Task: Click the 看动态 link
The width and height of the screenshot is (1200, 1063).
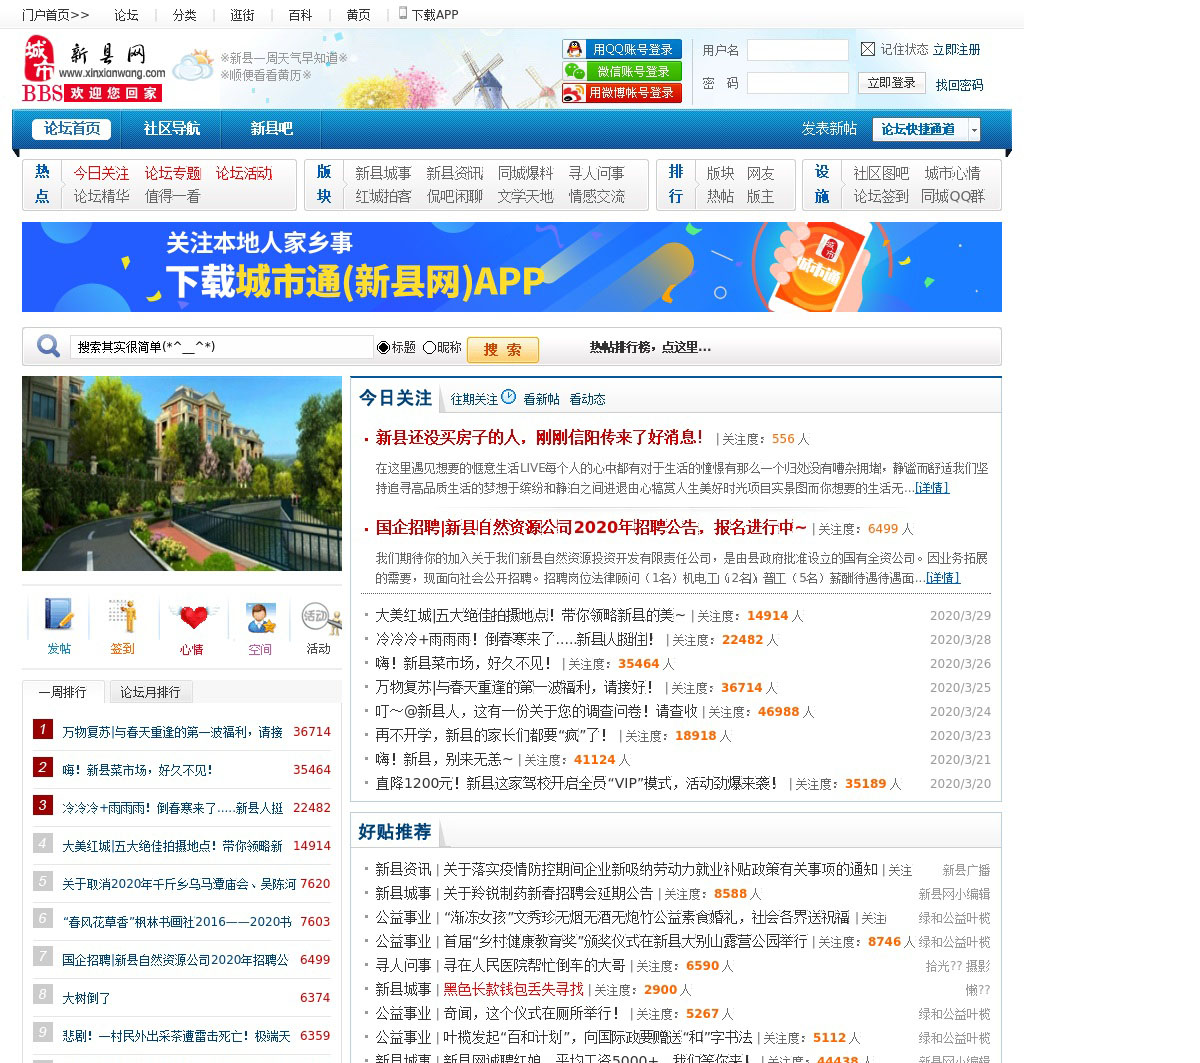Action: coord(587,399)
